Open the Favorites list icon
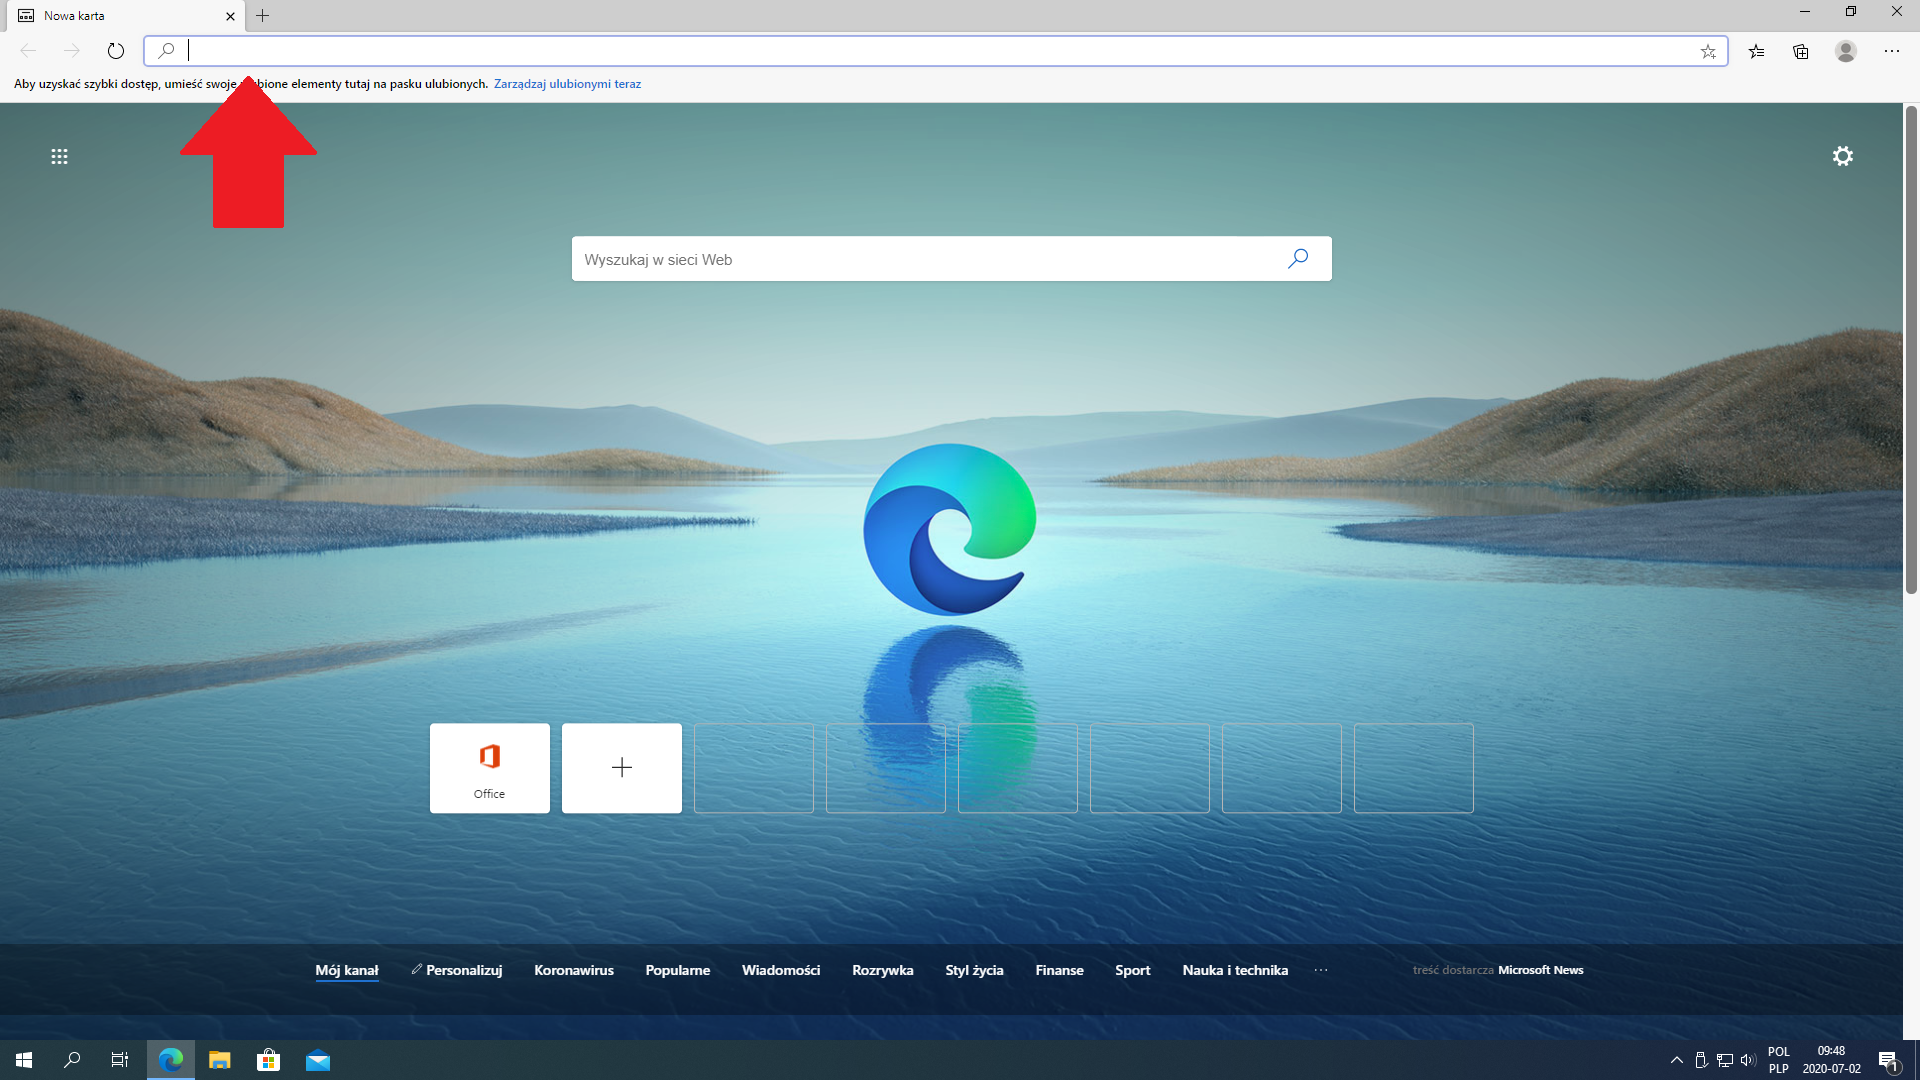This screenshot has height=1080, width=1920. 1756,51
